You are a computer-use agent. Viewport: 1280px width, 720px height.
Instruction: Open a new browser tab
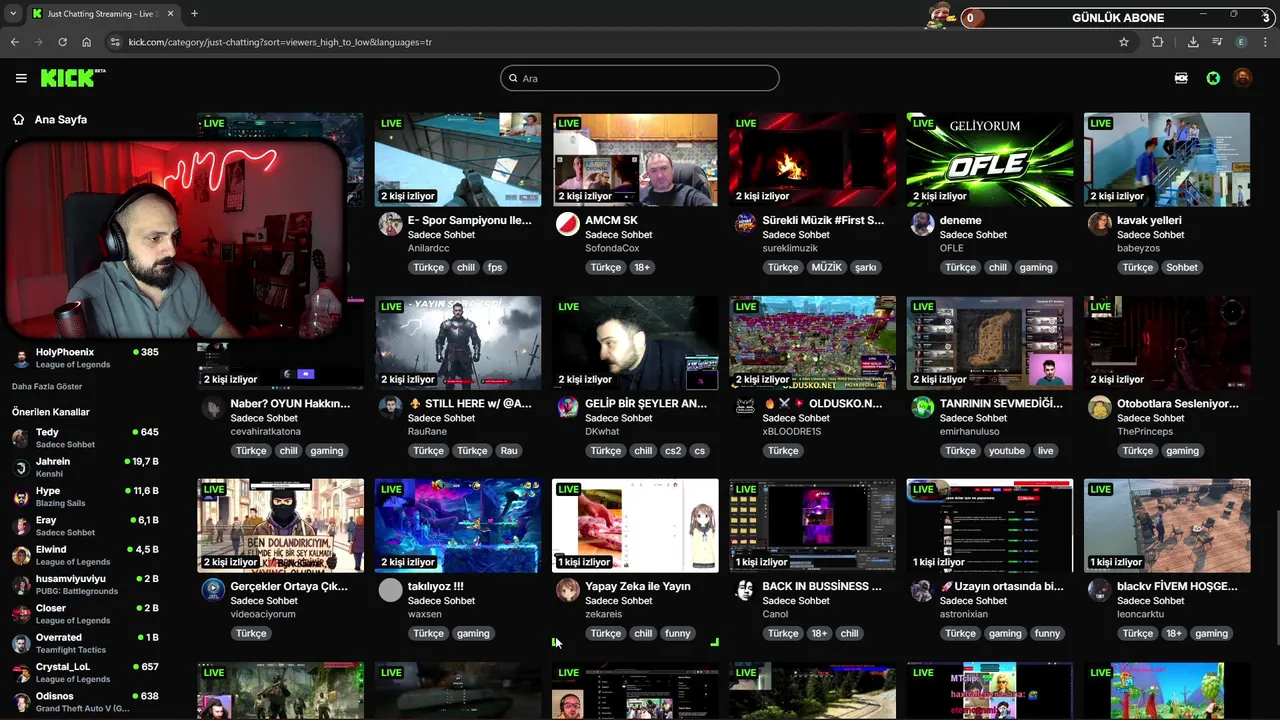pyautogui.click(x=194, y=14)
